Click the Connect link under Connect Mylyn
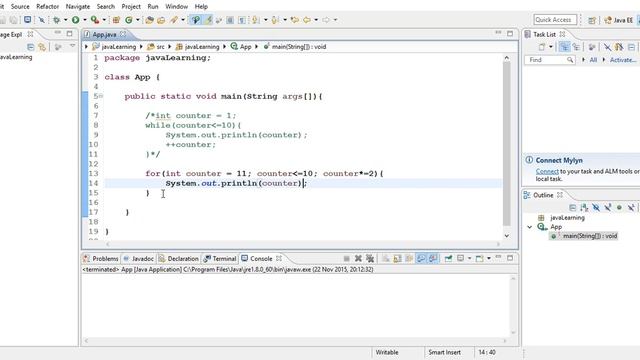The image size is (640, 360). [x=547, y=171]
